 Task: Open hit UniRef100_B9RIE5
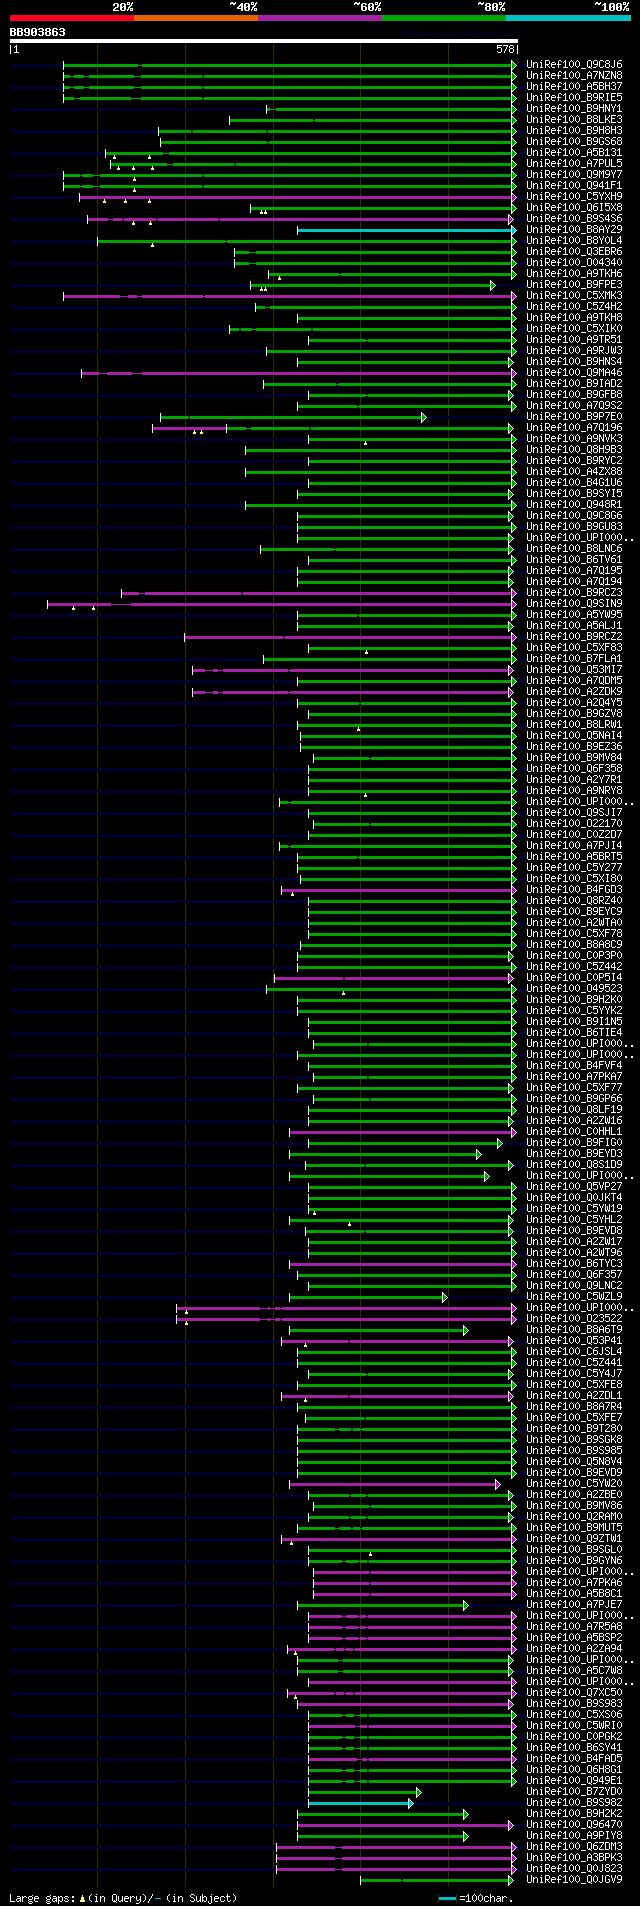tap(574, 98)
